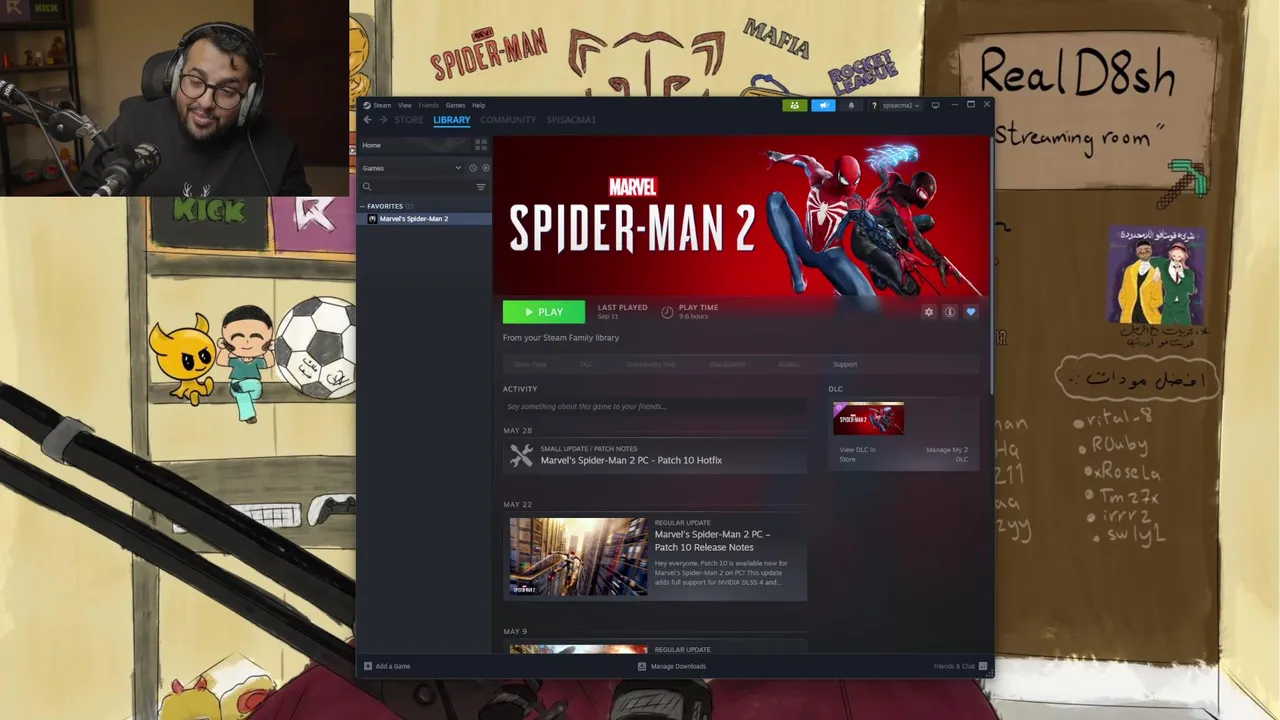Click the Manage Downloads icon

642,666
